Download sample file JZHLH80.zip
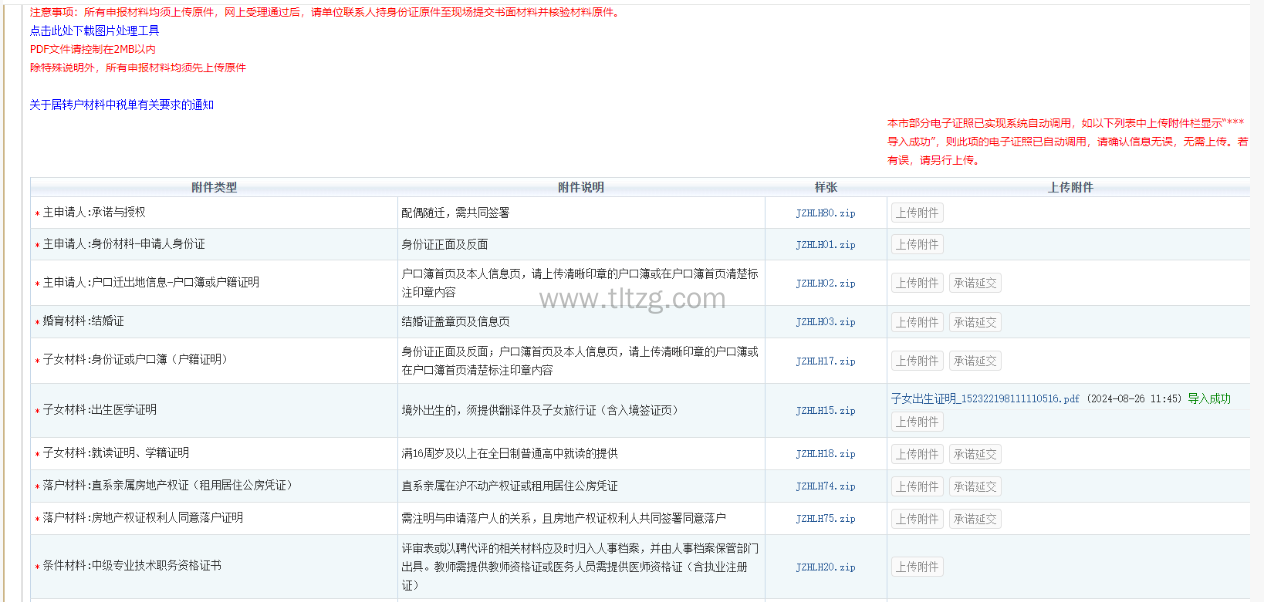1264x602 pixels. tap(825, 213)
